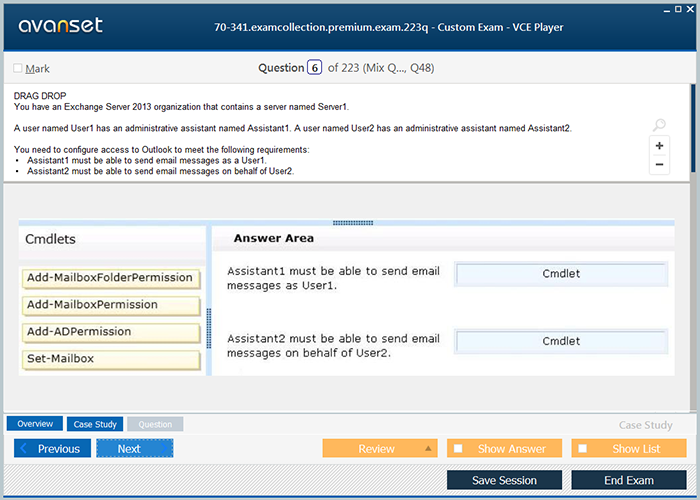Click the End Exam button

click(x=628, y=480)
